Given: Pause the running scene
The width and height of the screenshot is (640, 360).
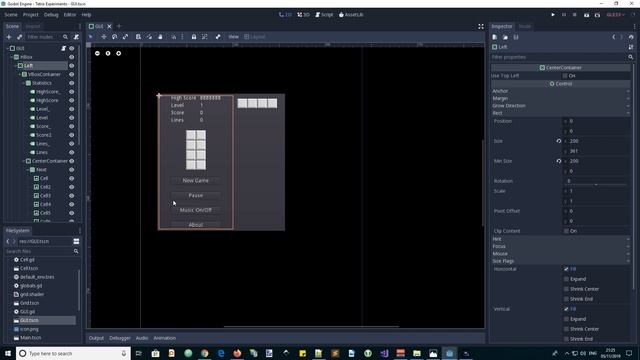Looking at the screenshot, I should pos(564,15).
